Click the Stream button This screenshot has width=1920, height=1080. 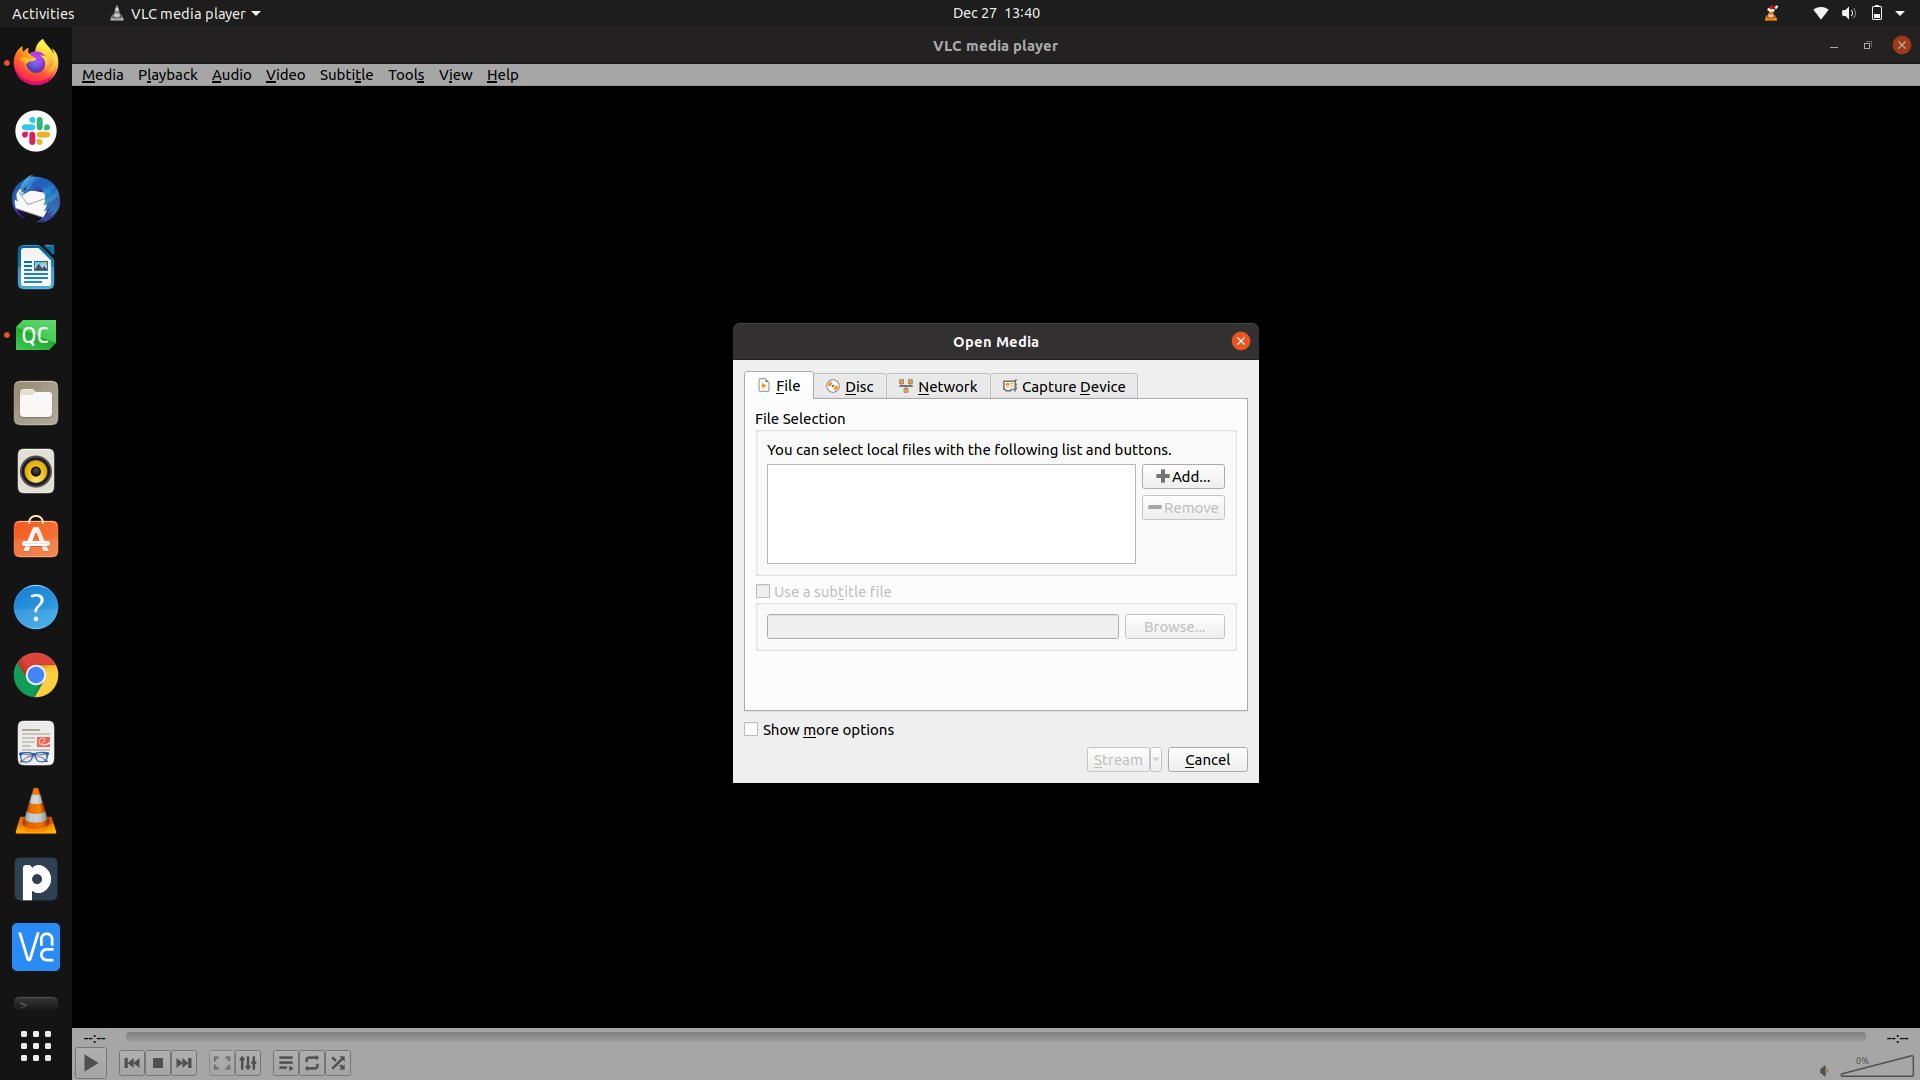coord(1118,760)
